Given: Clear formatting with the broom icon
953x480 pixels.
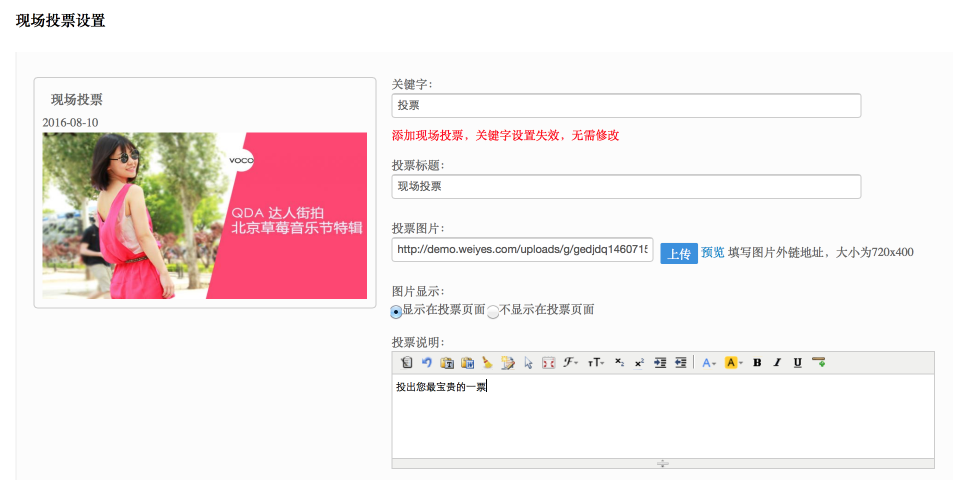Looking at the screenshot, I should pyautogui.click(x=487, y=363).
